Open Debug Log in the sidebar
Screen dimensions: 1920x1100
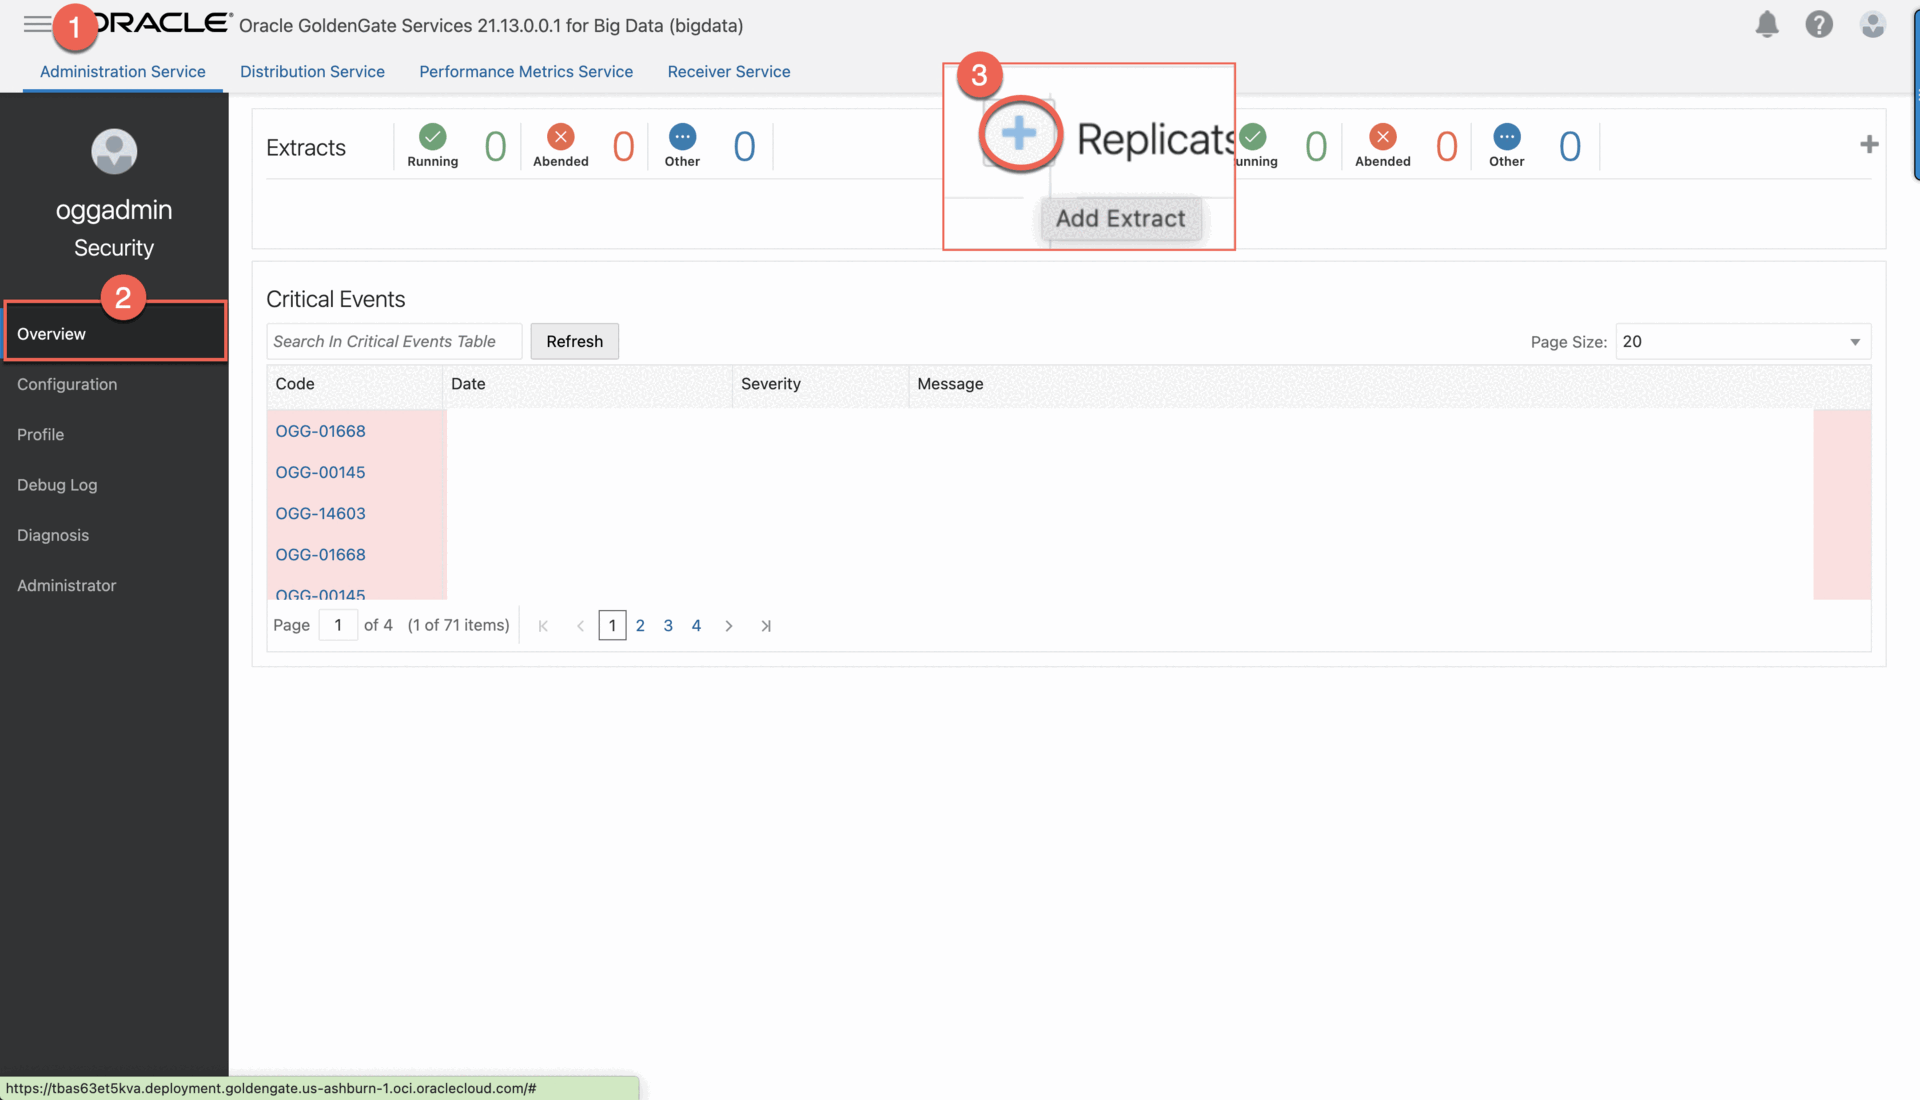coord(57,485)
